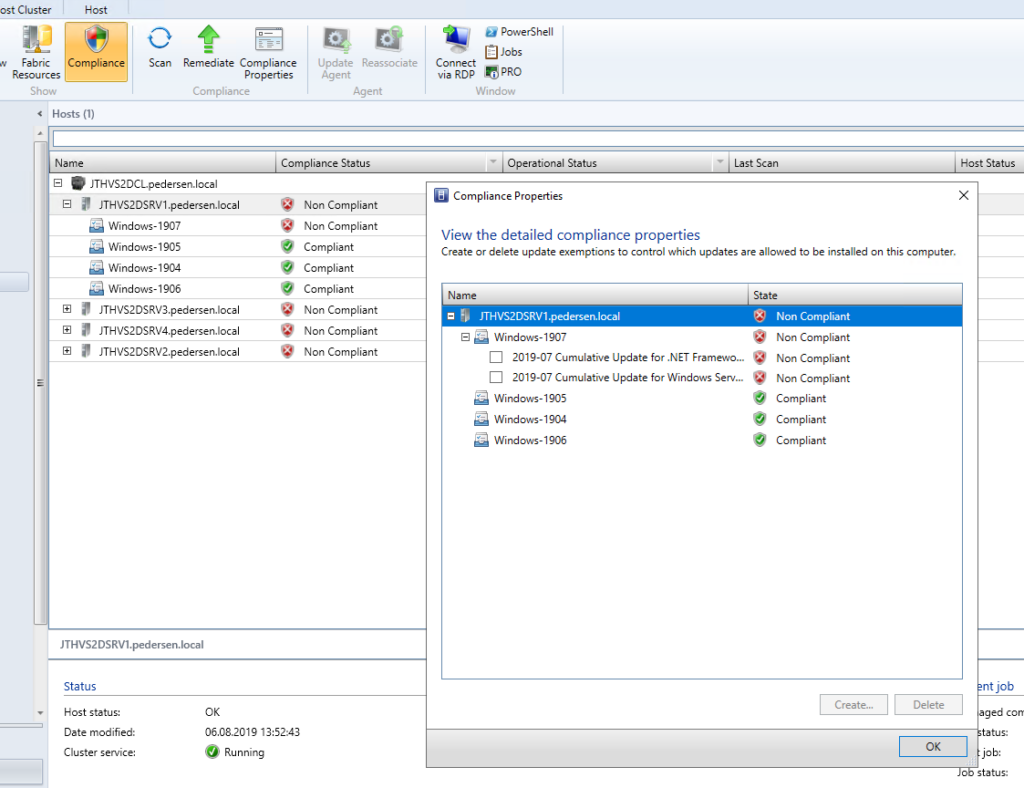Connect via RDP to the host
This screenshot has height=788, width=1024.
(456, 54)
